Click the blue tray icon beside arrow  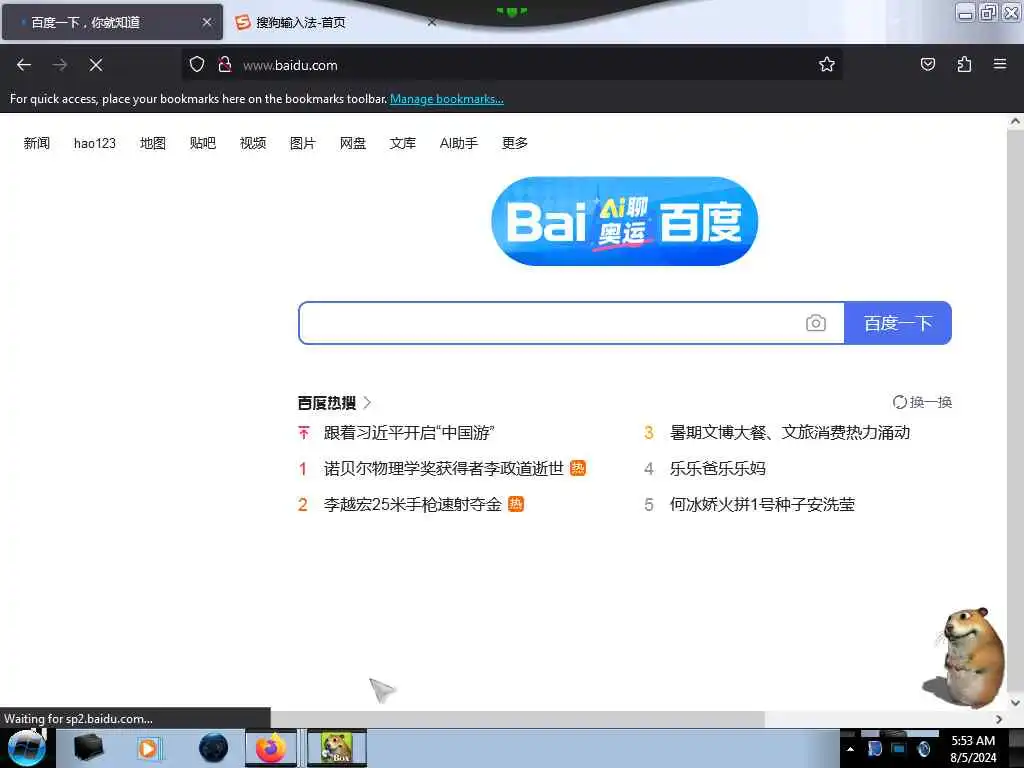pyautogui.click(x=874, y=749)
